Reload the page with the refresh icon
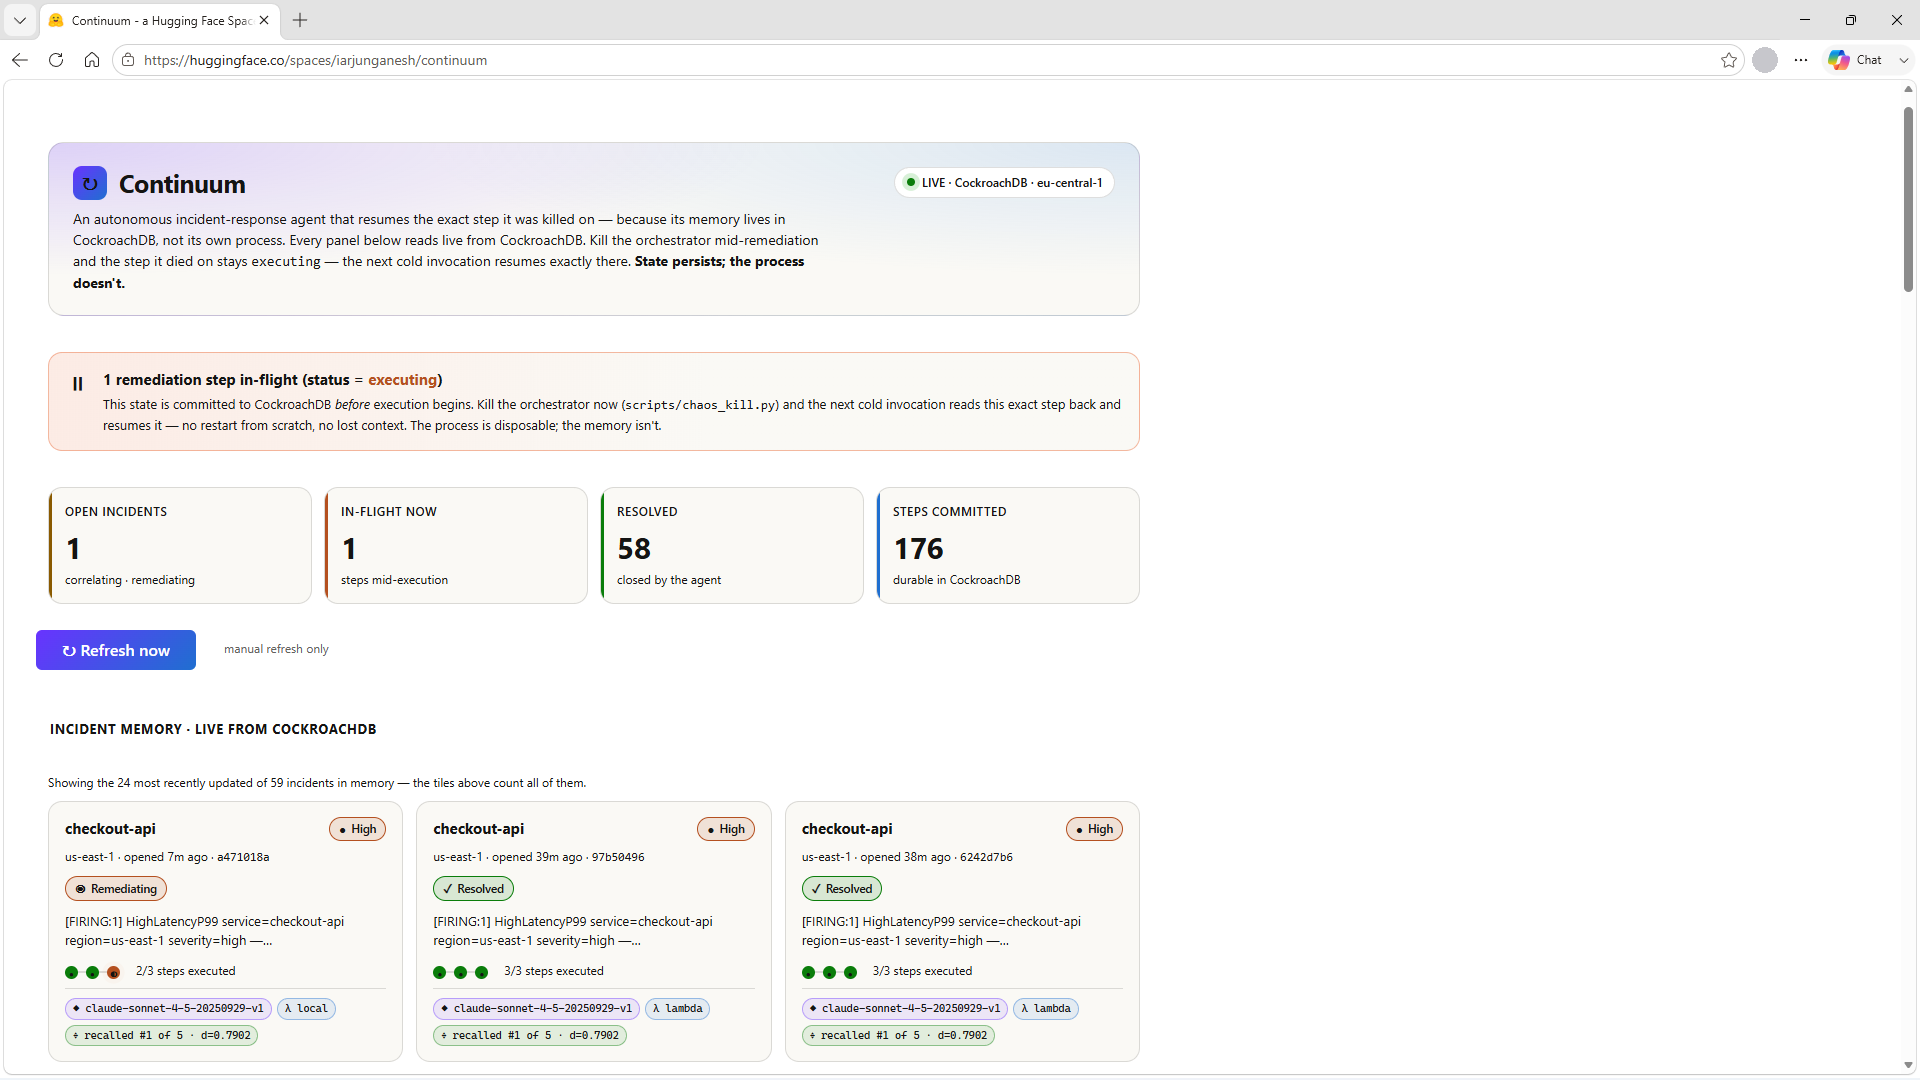 pyautogui.click(x=56, y=60)
